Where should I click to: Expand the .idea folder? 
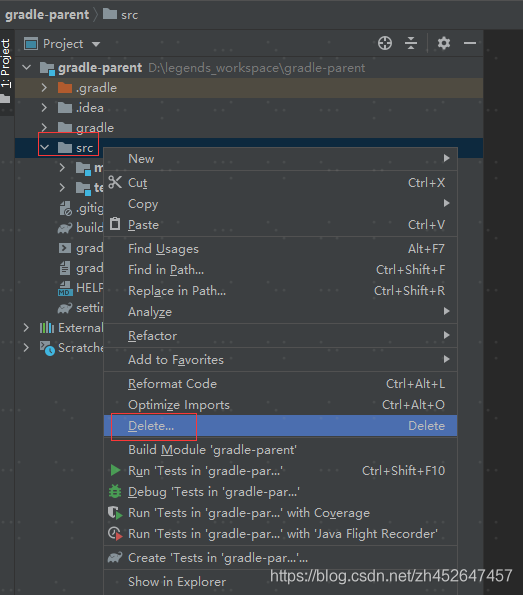click(x=44, y=108)
